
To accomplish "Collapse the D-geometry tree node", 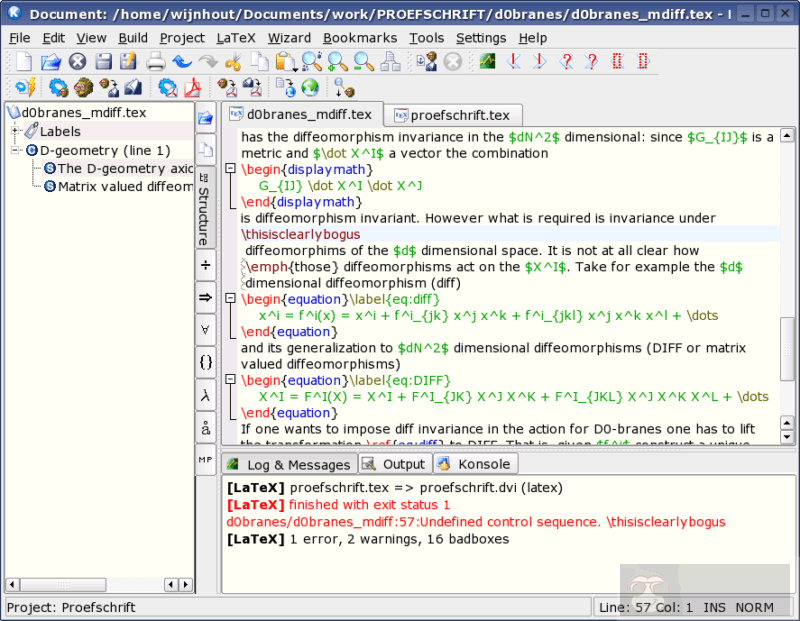I will (x=16, y=150).
